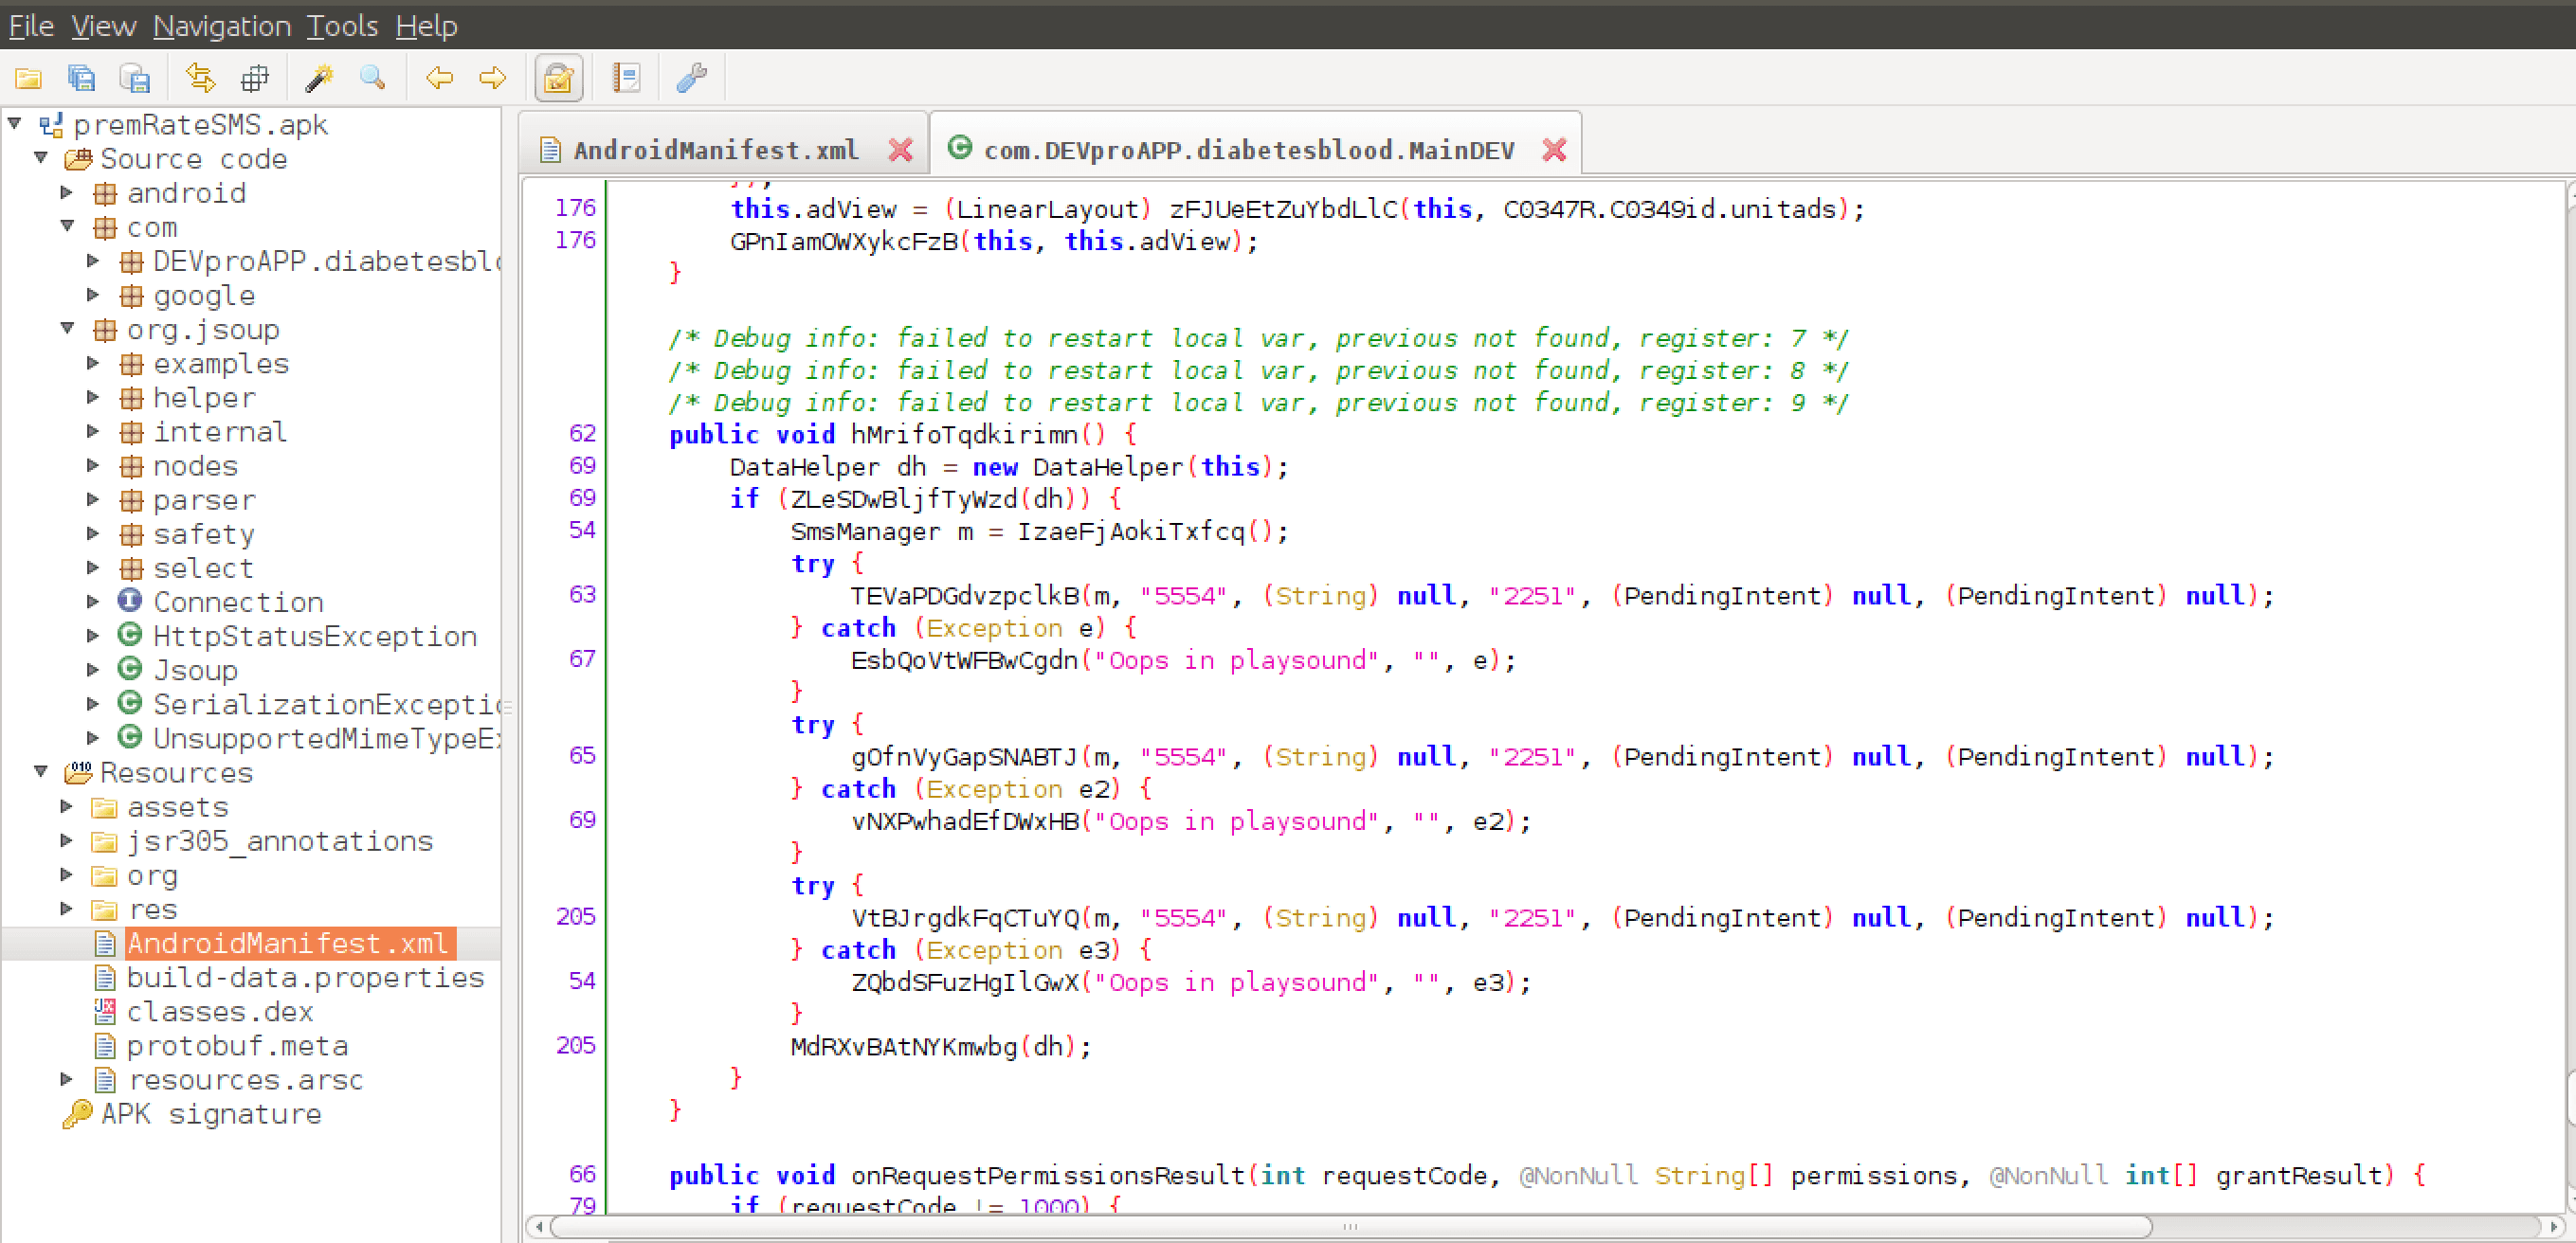The height and width of the screenshot is (1243, 2576).
Task: Open the Tools menu
Action: (342, 25)
